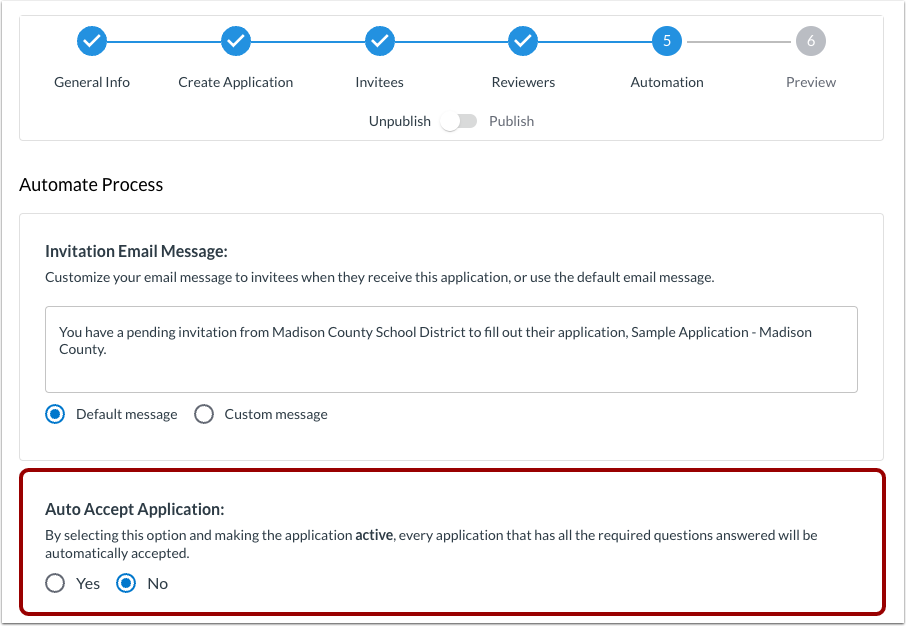Viewport: 906px width, 626px height.
Task: Enable Yes for Auto Accept Application
Action: [55, 582]
